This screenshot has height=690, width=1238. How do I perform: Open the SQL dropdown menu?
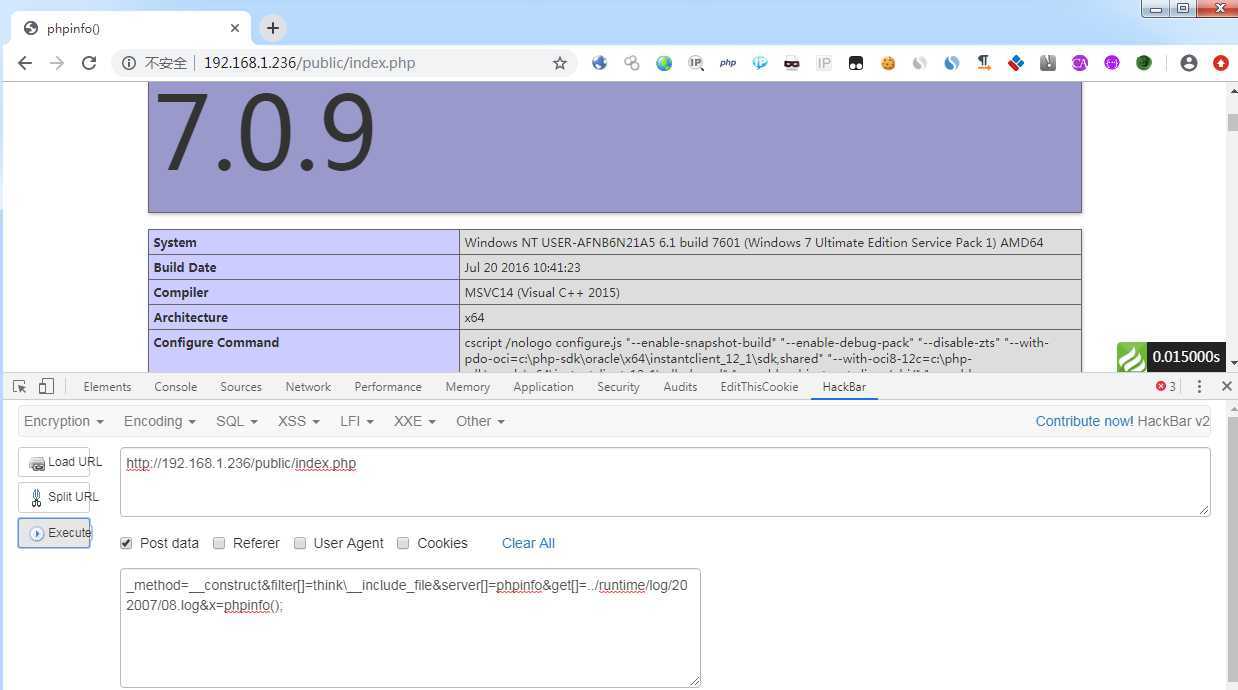[237, 421]
